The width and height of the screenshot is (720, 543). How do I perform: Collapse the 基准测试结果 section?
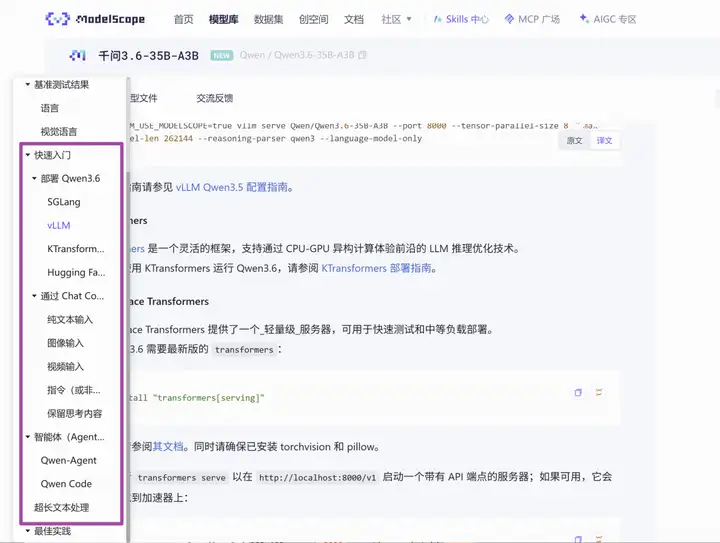click(28, 84)
